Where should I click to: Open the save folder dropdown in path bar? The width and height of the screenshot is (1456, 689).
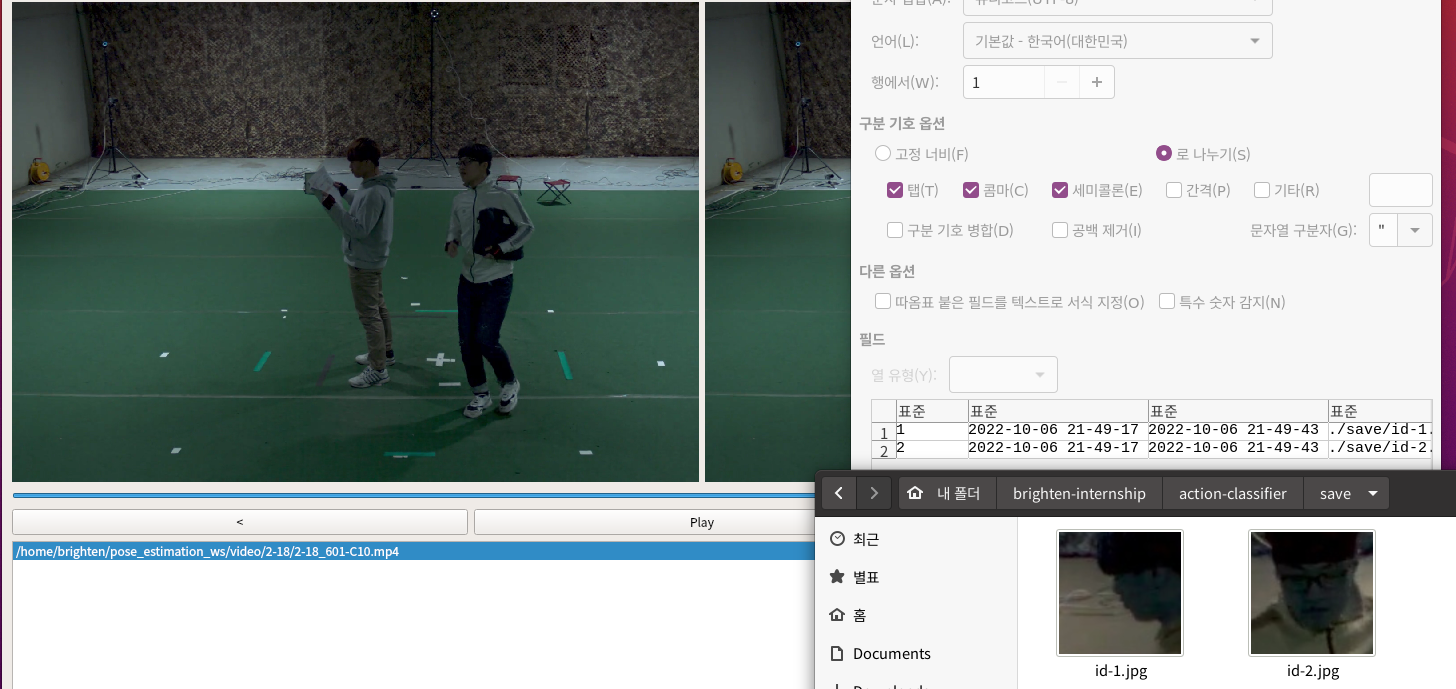click(1373, 493)
